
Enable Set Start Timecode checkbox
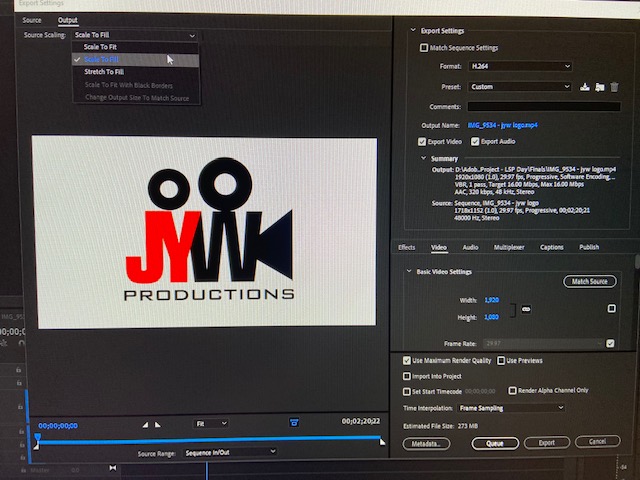[x=407, y=391]
